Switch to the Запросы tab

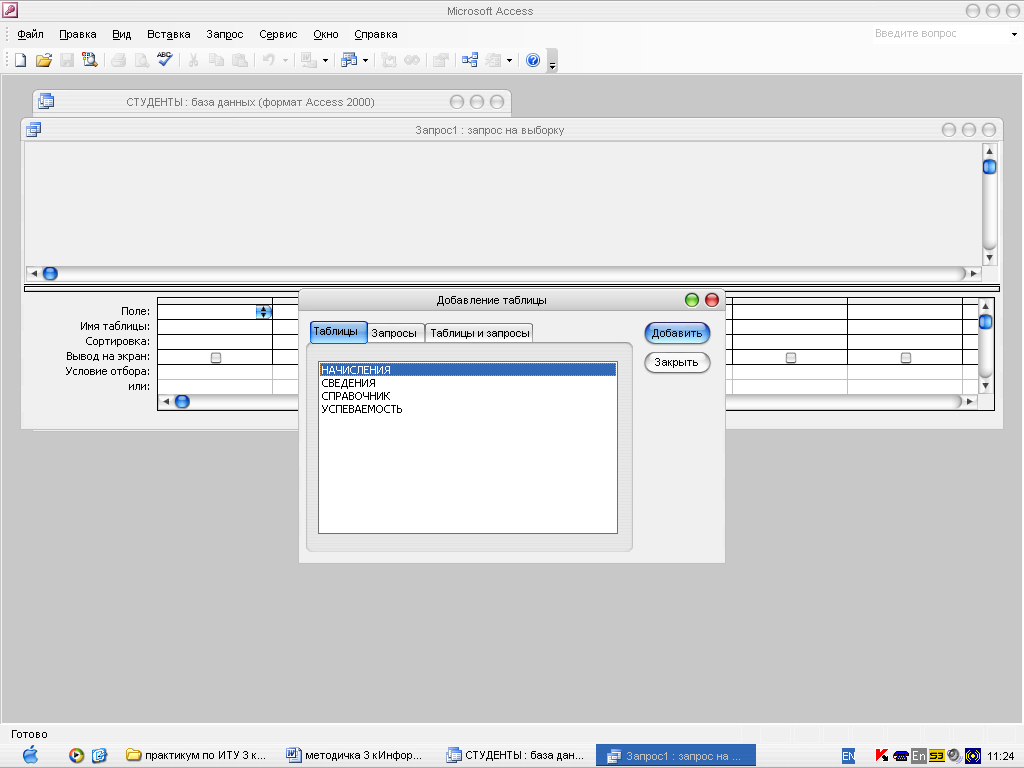pos(394,333)
